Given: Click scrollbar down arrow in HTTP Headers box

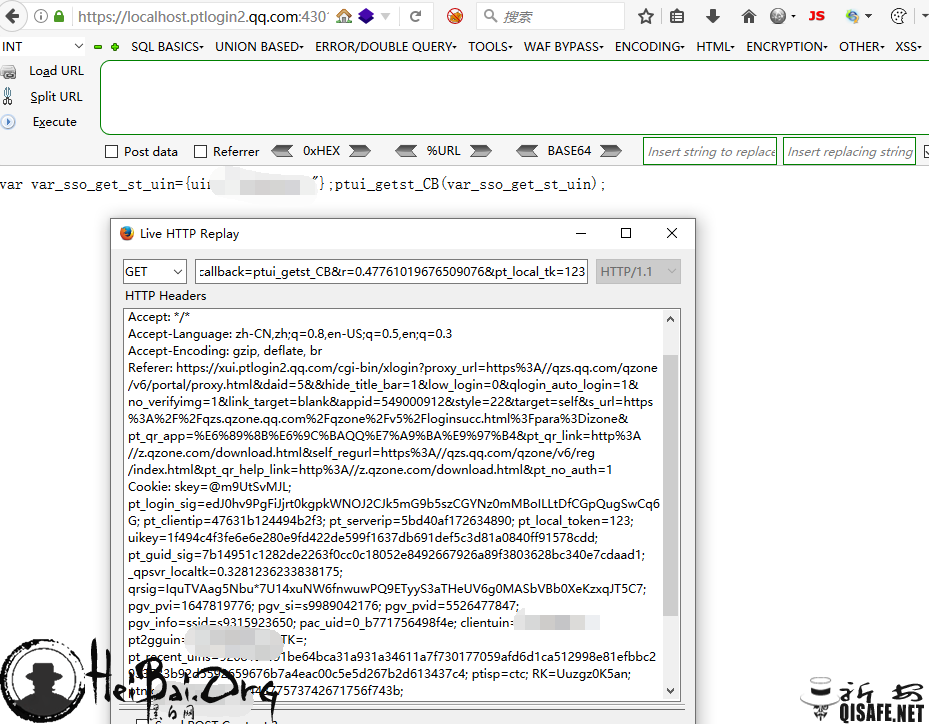Looking at the screenshot, I should (x=670, y=690).
